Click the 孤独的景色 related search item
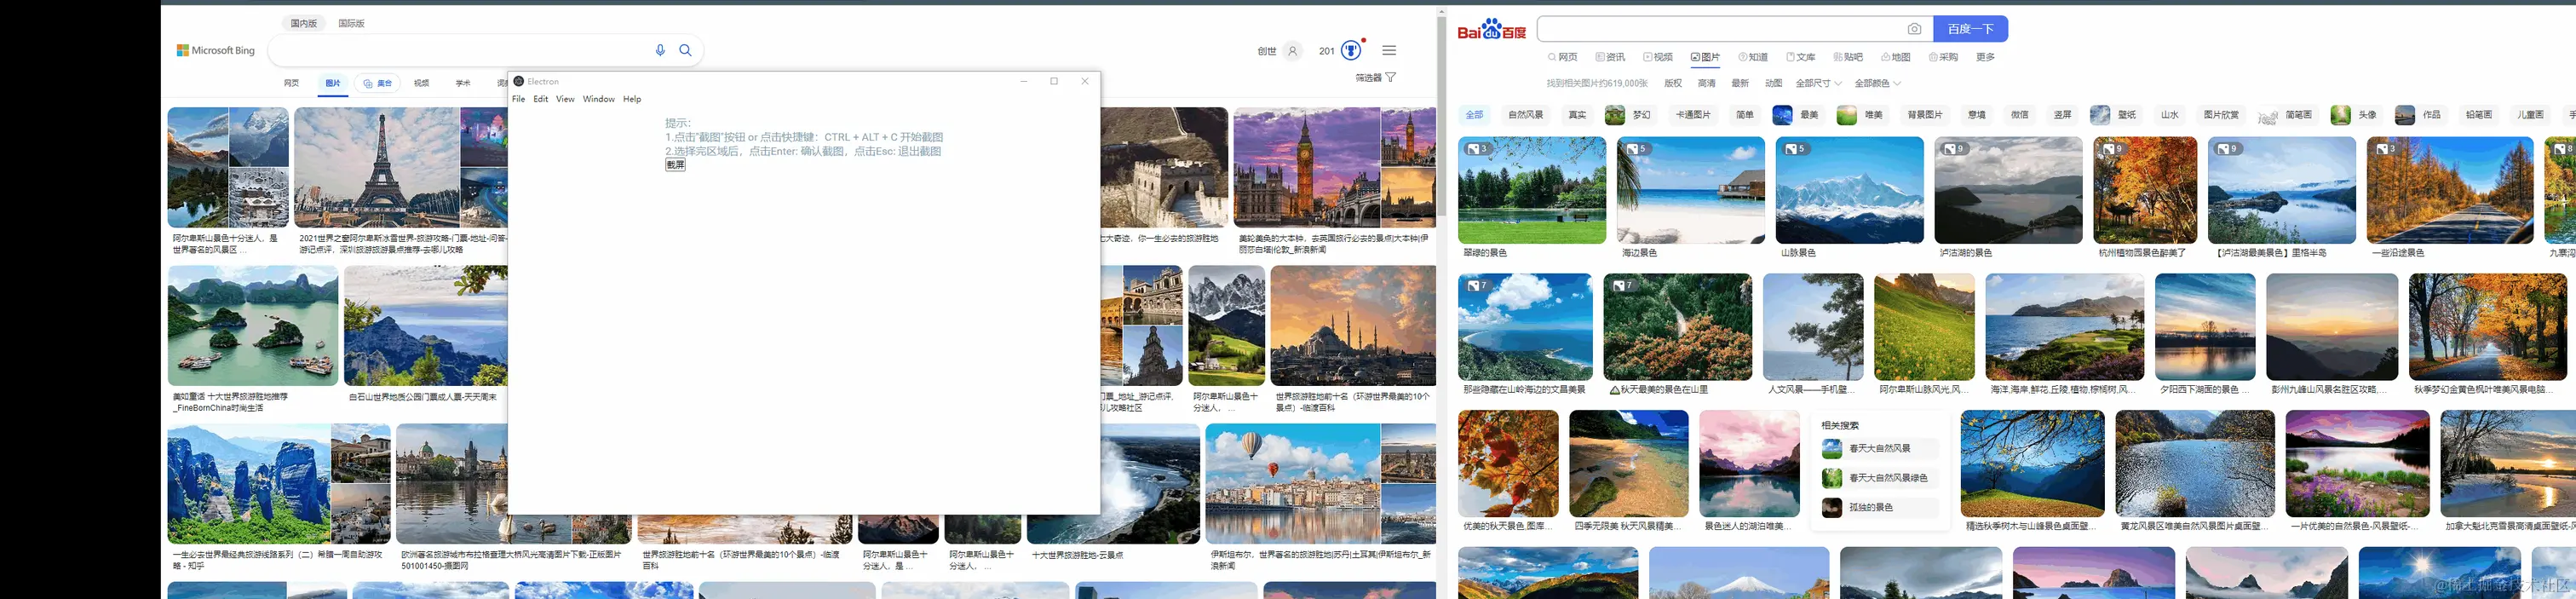This screenshot has height=599, width=2576. [1879, 508]
